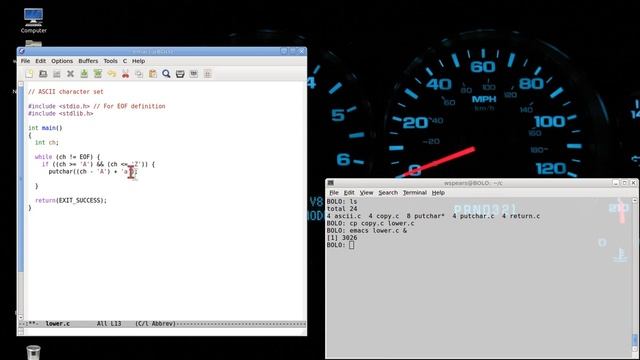
Task: Click the terminal prompt cursor after last BOLO:
Action: click(x=351, y=245)
